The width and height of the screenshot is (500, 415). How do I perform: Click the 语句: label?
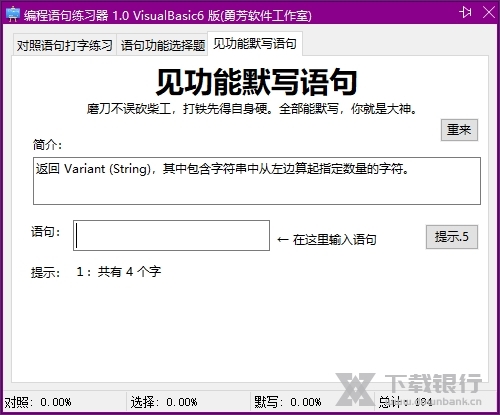tap(46, 231)
